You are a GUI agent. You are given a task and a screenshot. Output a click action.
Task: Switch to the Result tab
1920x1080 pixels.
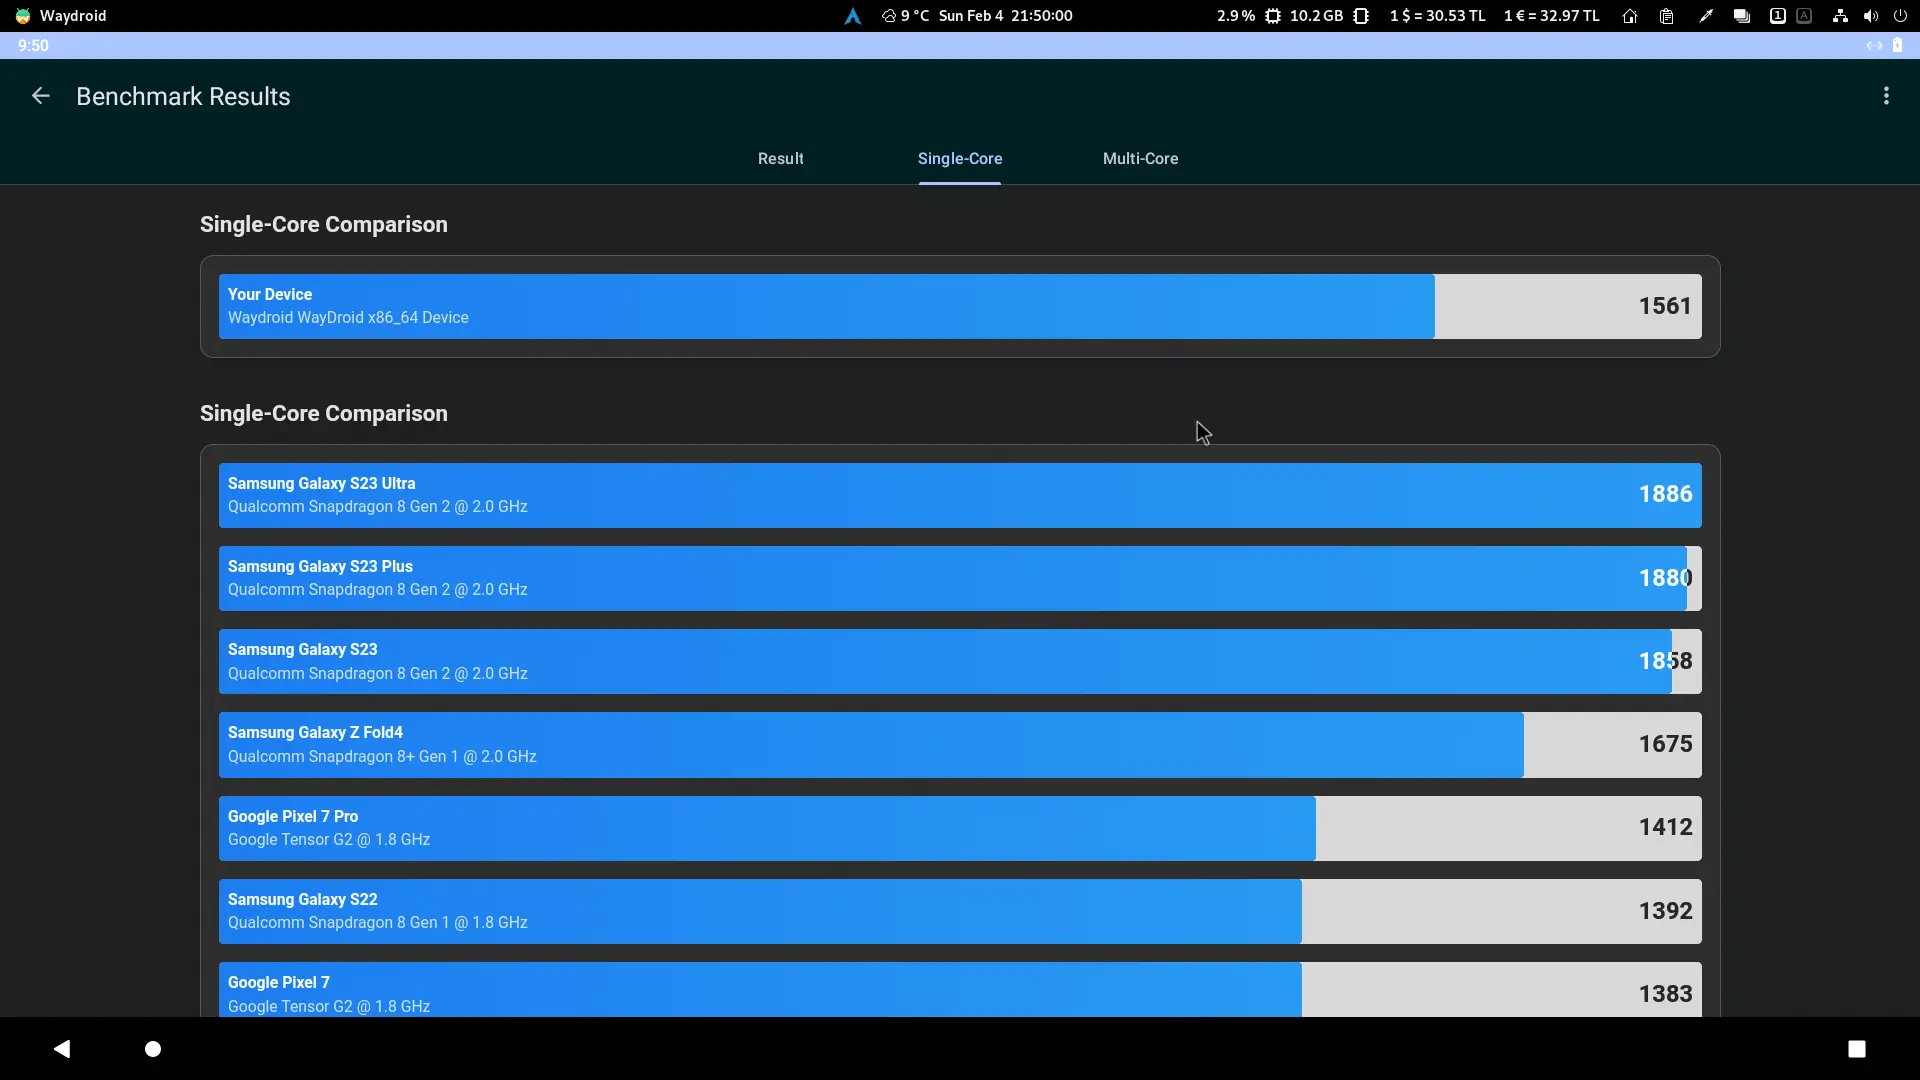pyautogui.click(x=780, y=158)
